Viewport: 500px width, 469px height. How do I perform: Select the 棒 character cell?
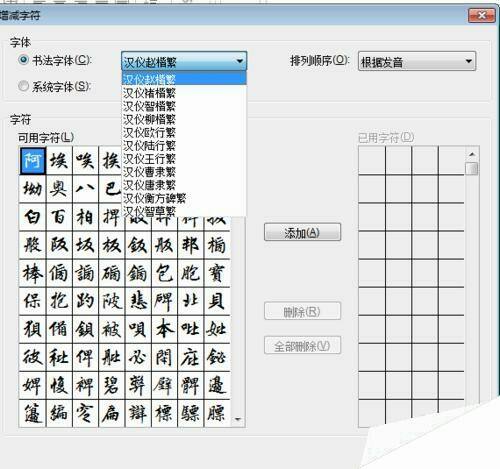(33, 273)
